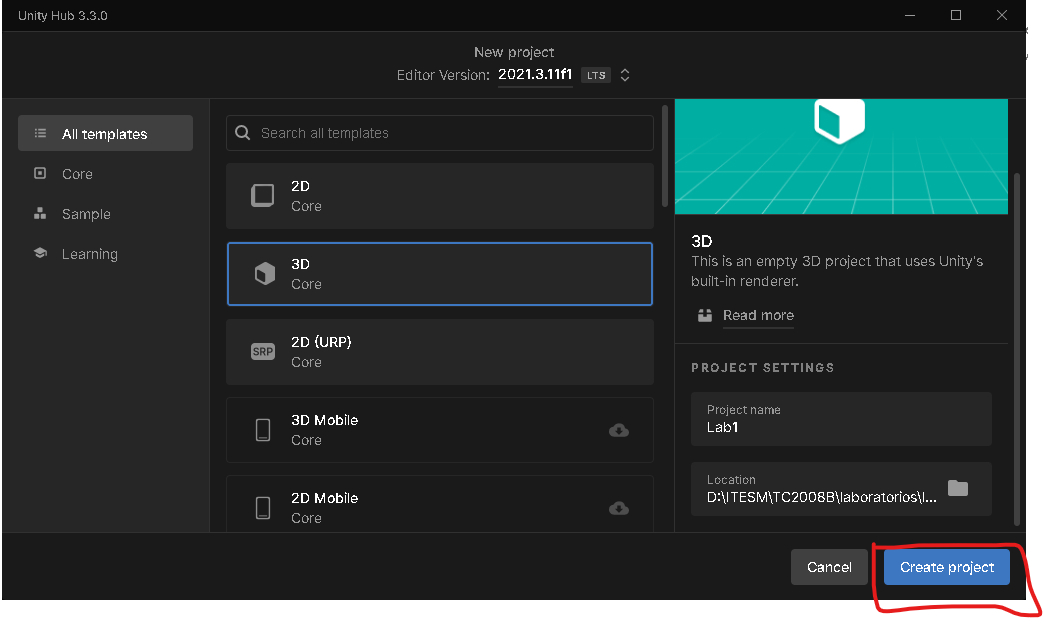Click the SRP icon of 2D (URP)
Image resolution: width=1045 pixels, height=618 pixels.
(x=263, y=352)
